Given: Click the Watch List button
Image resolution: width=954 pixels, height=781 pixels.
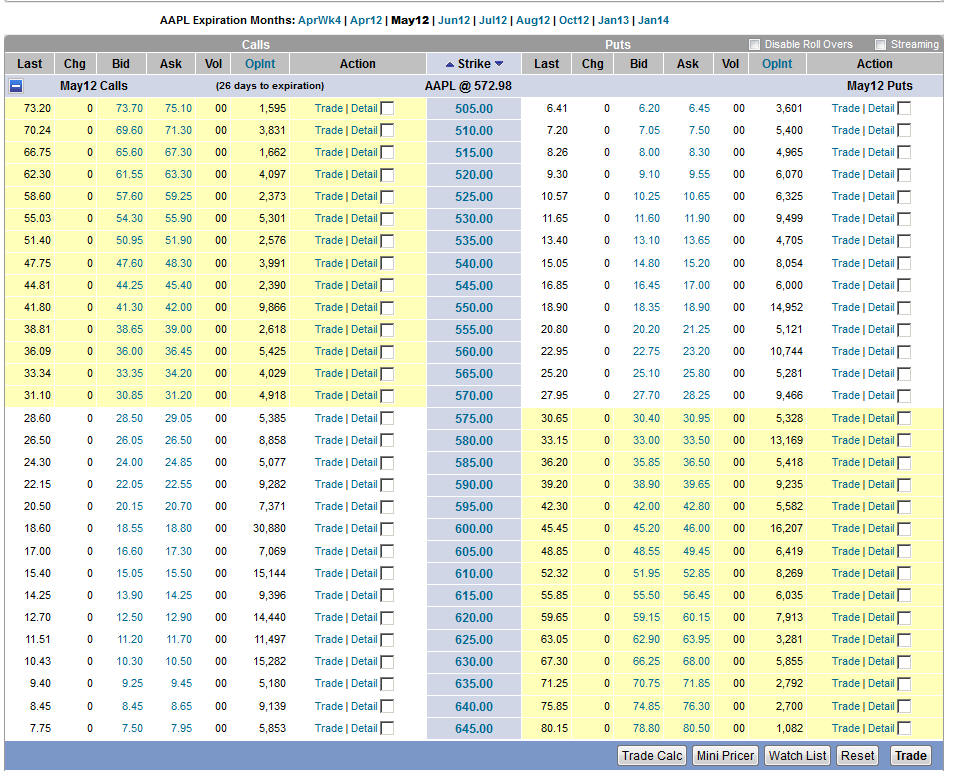Looking at the screenshot, I should click(796, 756).
